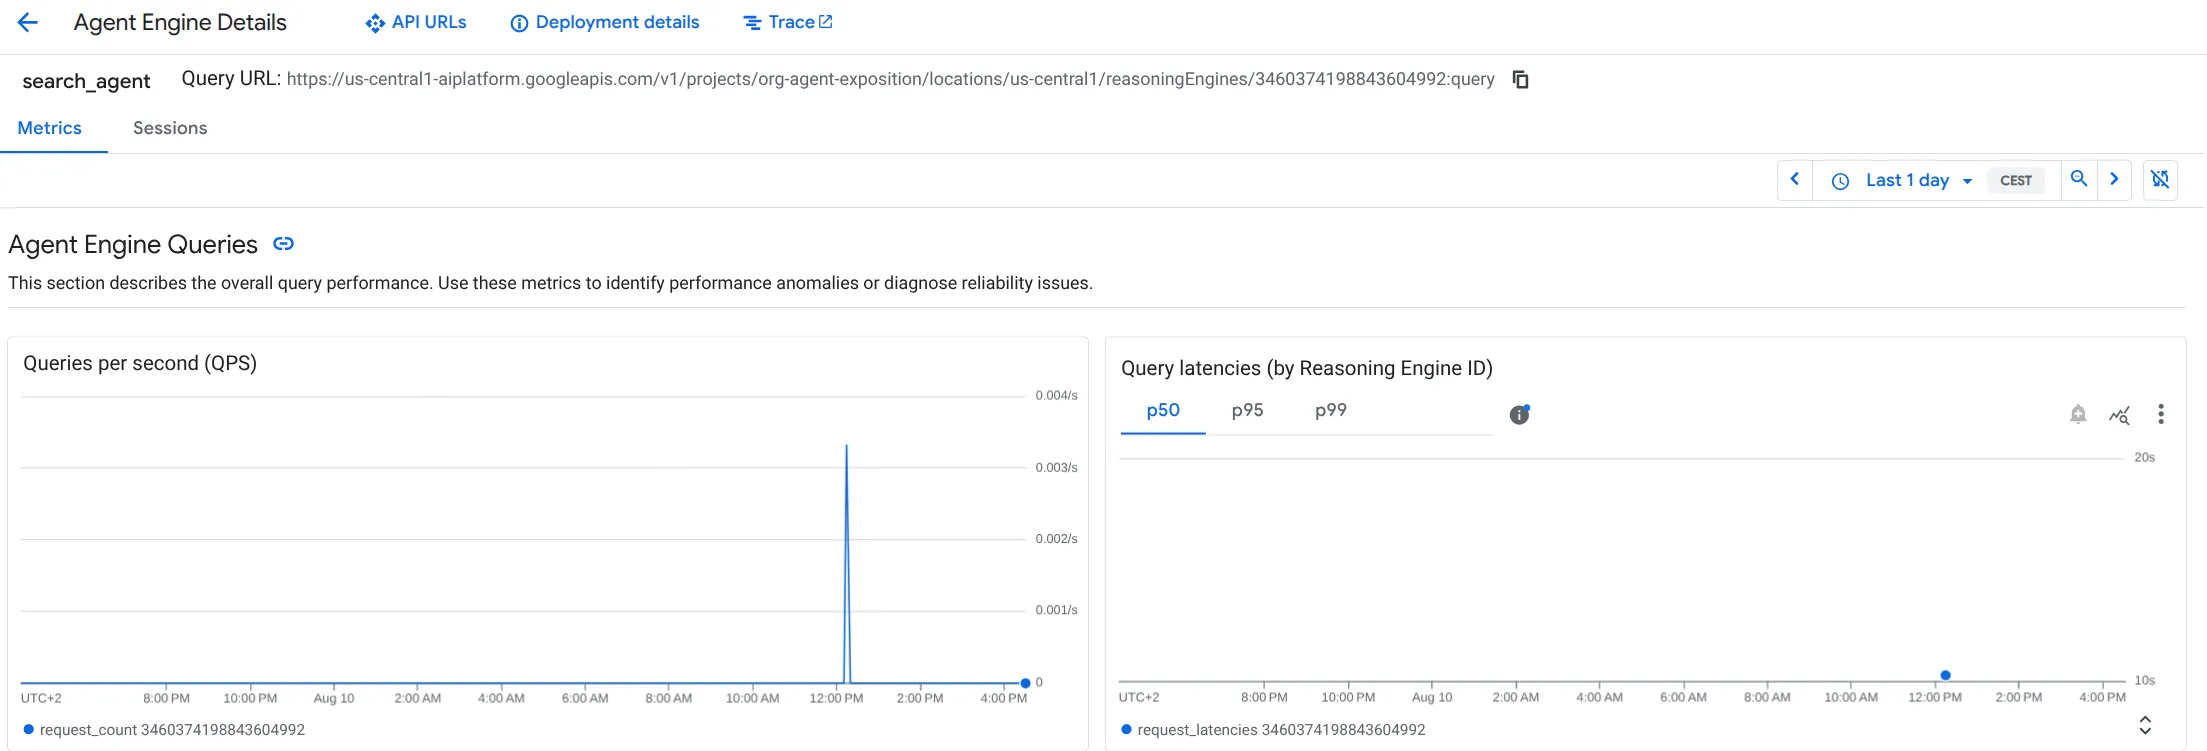
Task: Copy the Query URL to clipboard
Action: pos(1520,79)
